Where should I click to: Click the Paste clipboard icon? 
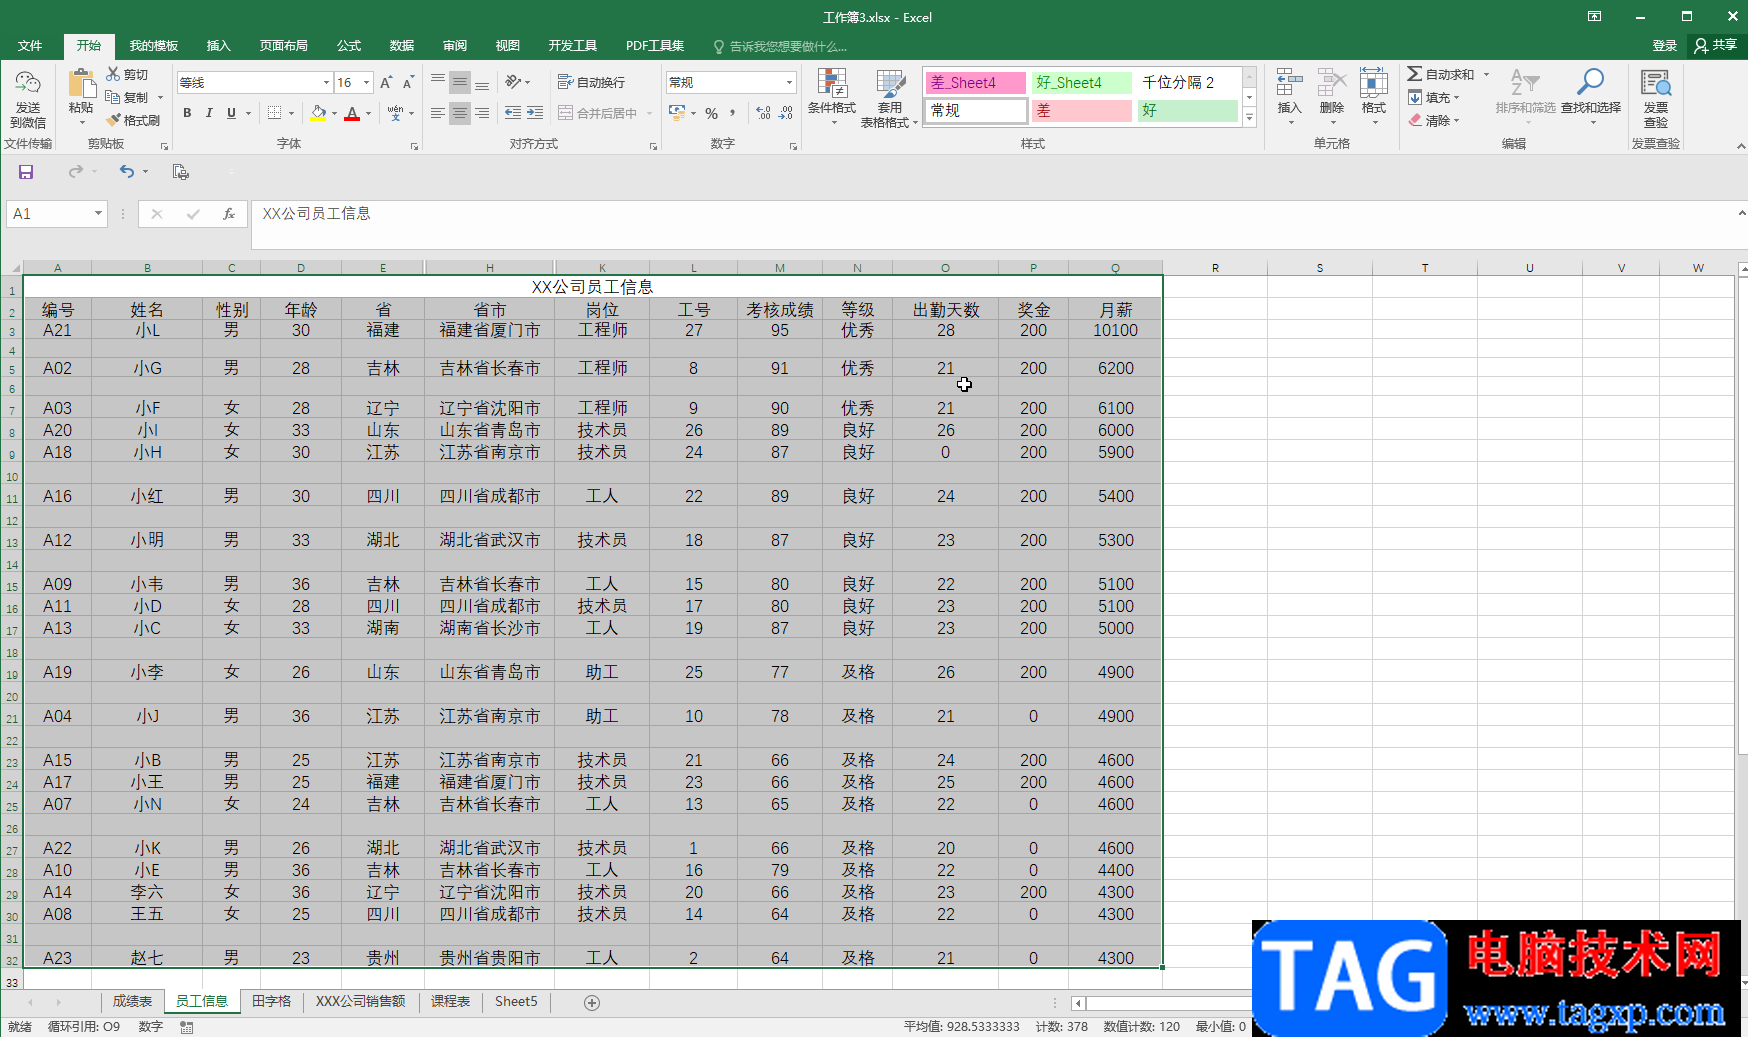(81, 84)
